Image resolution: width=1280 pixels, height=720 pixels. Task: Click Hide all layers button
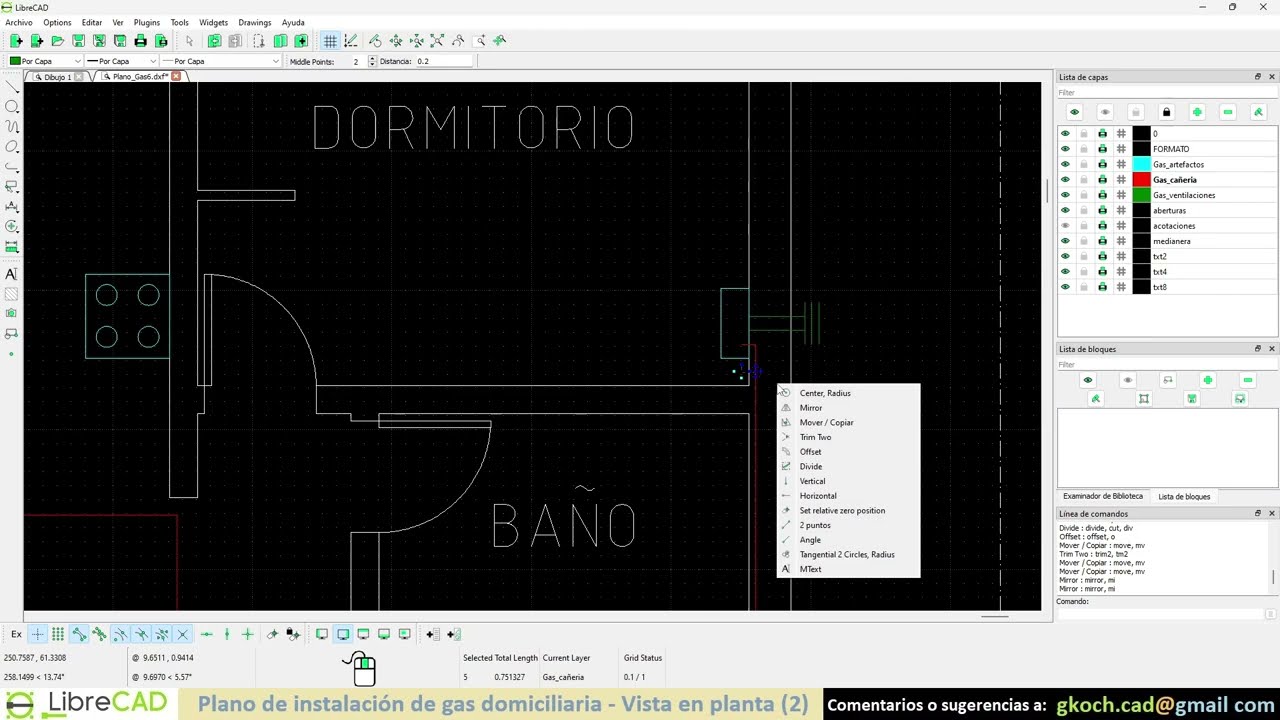[x=1105, y=112]
